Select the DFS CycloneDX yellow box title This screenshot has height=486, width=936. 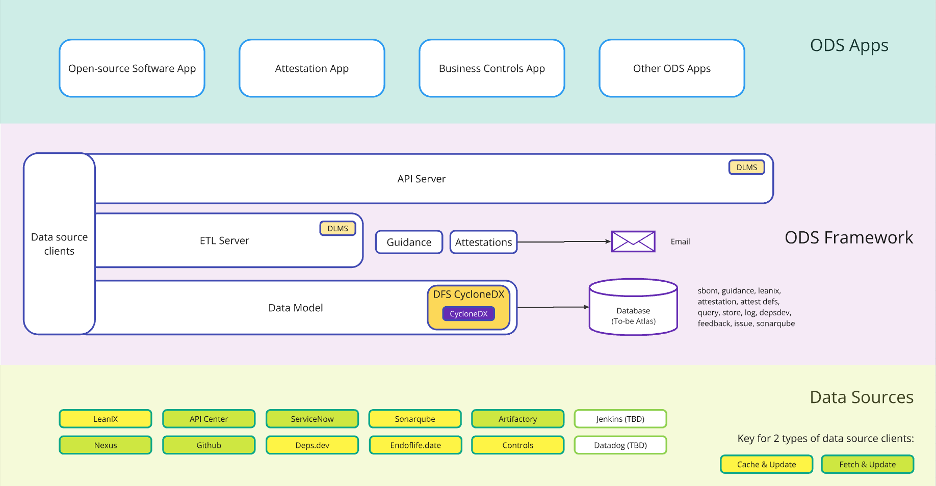469,294
